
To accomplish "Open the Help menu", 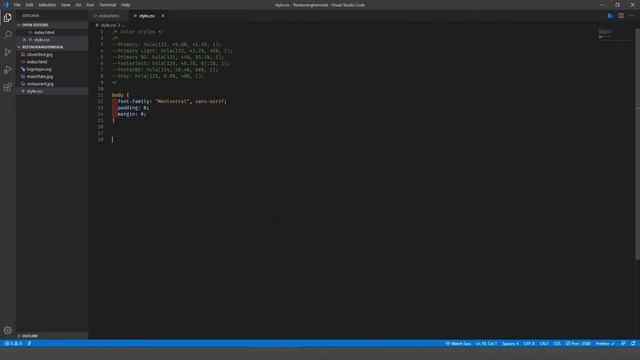I will click(x=125, y=5).
